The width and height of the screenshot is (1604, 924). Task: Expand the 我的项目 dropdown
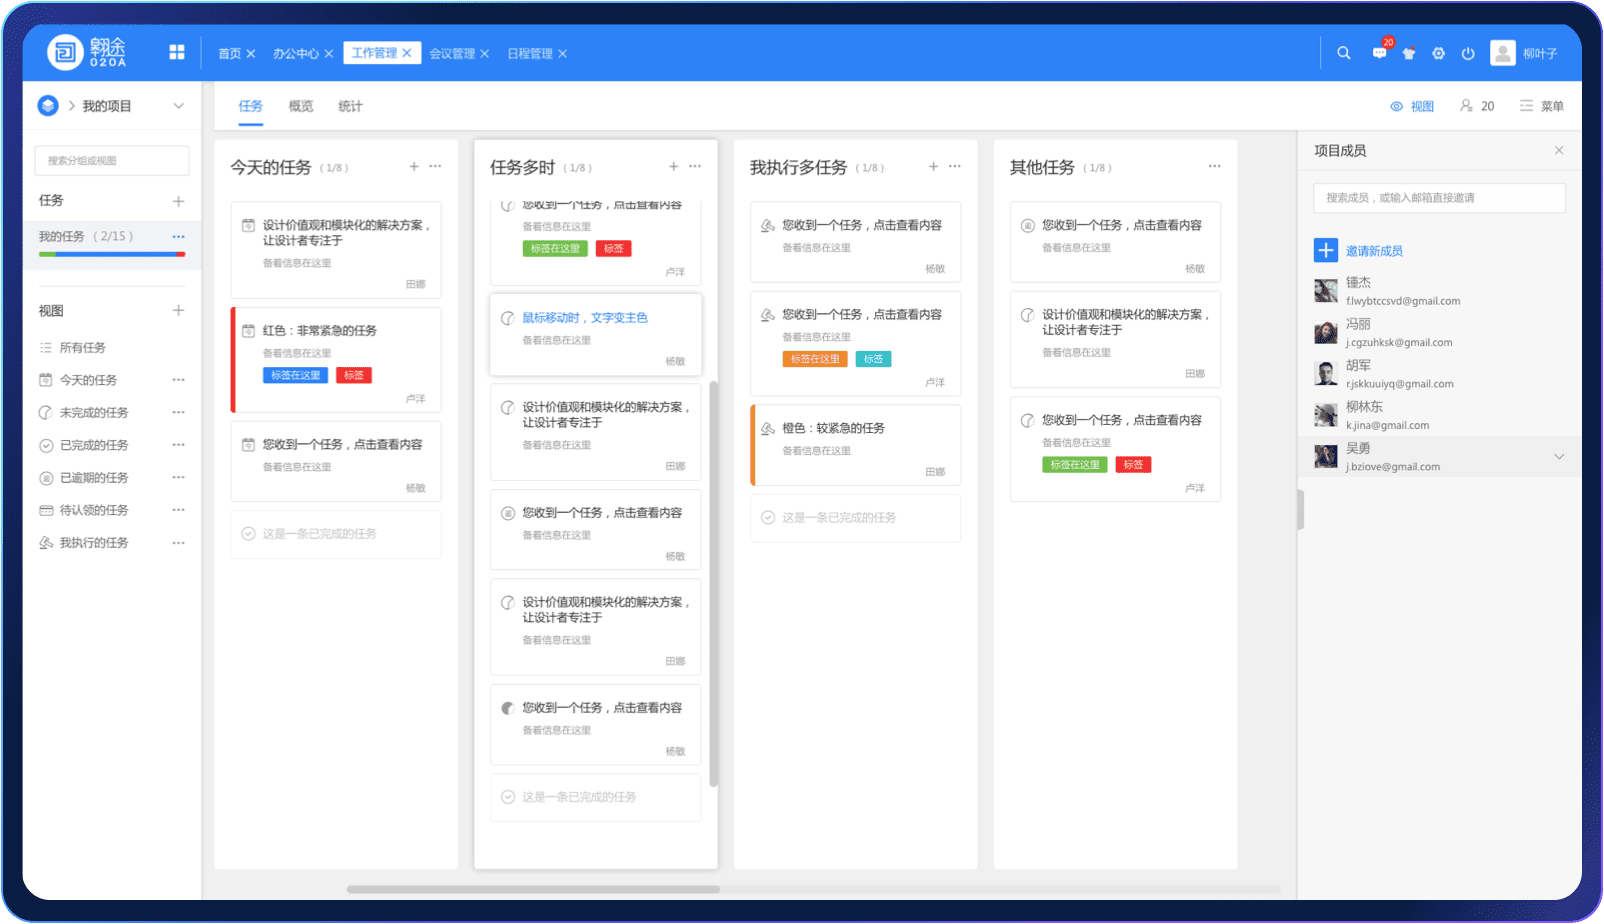pyautogui.click(x=178, y=106)
